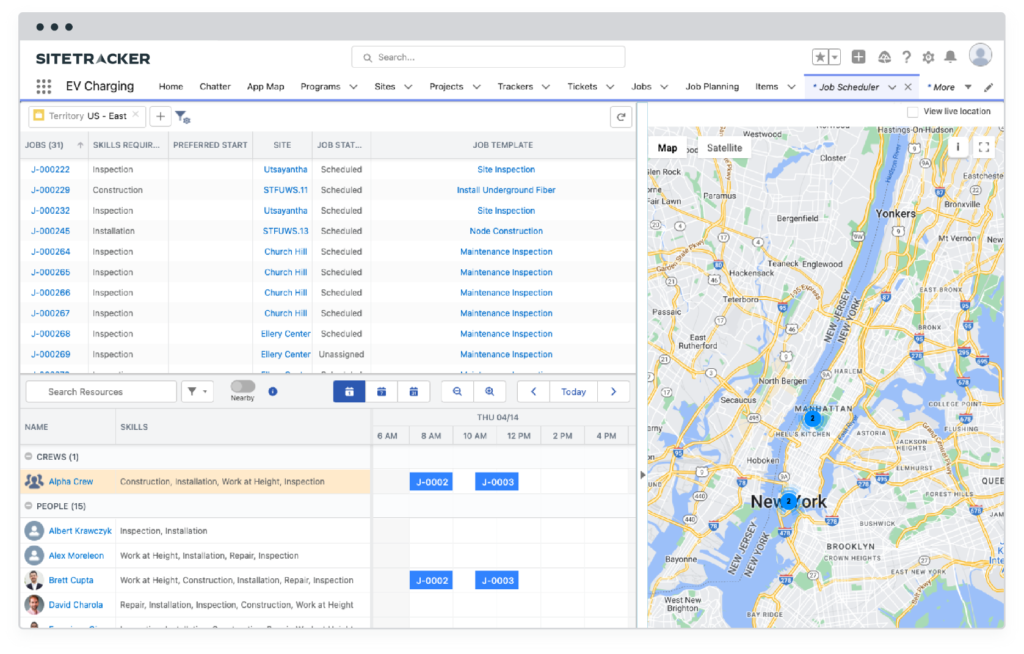Switch scheduler to the 1-day calendar view
Viewport: 1024px width, 654px height.
click(349, 391)
